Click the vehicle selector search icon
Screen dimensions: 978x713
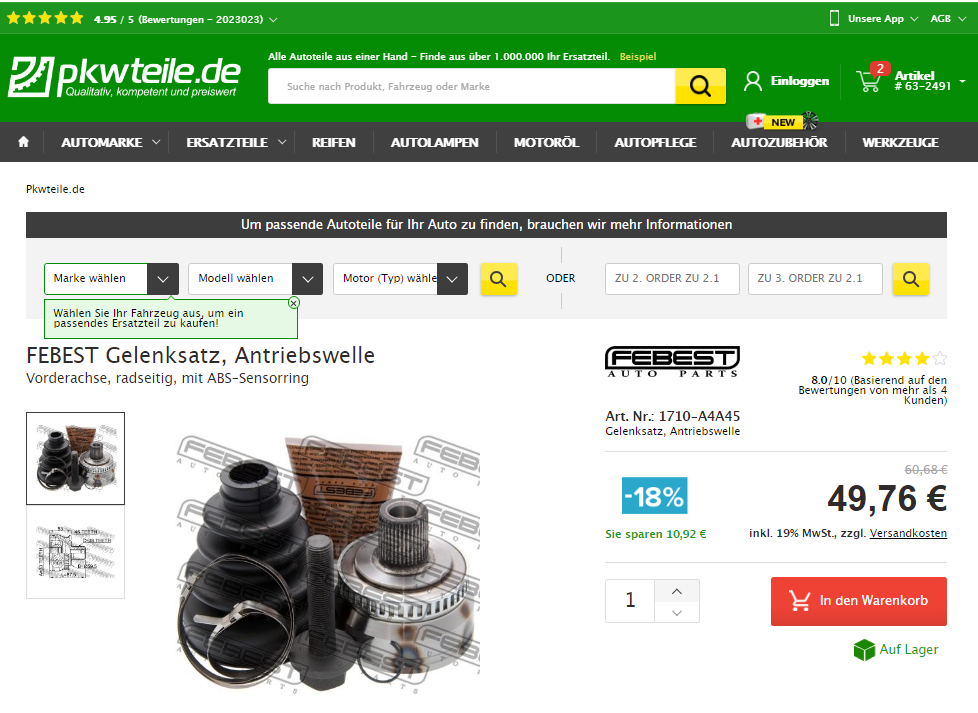(x=498, y=279)
